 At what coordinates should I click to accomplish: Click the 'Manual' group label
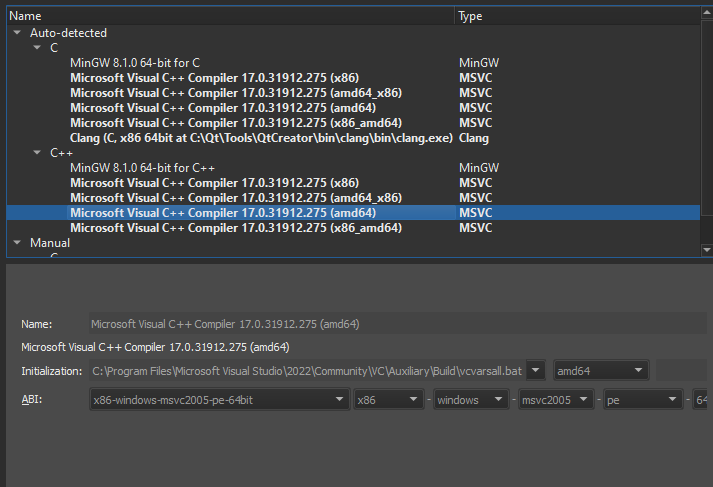(50, 243)
